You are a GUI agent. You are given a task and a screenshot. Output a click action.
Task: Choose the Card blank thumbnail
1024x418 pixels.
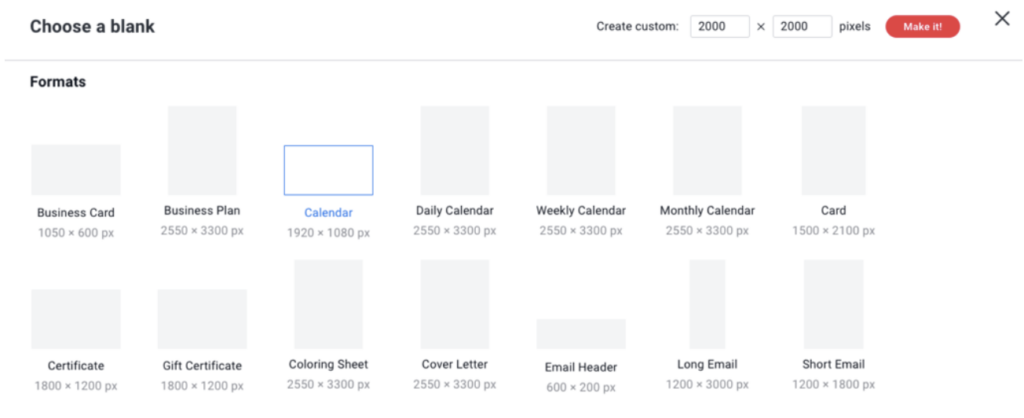pyautogui.click(x=833, y=150)
